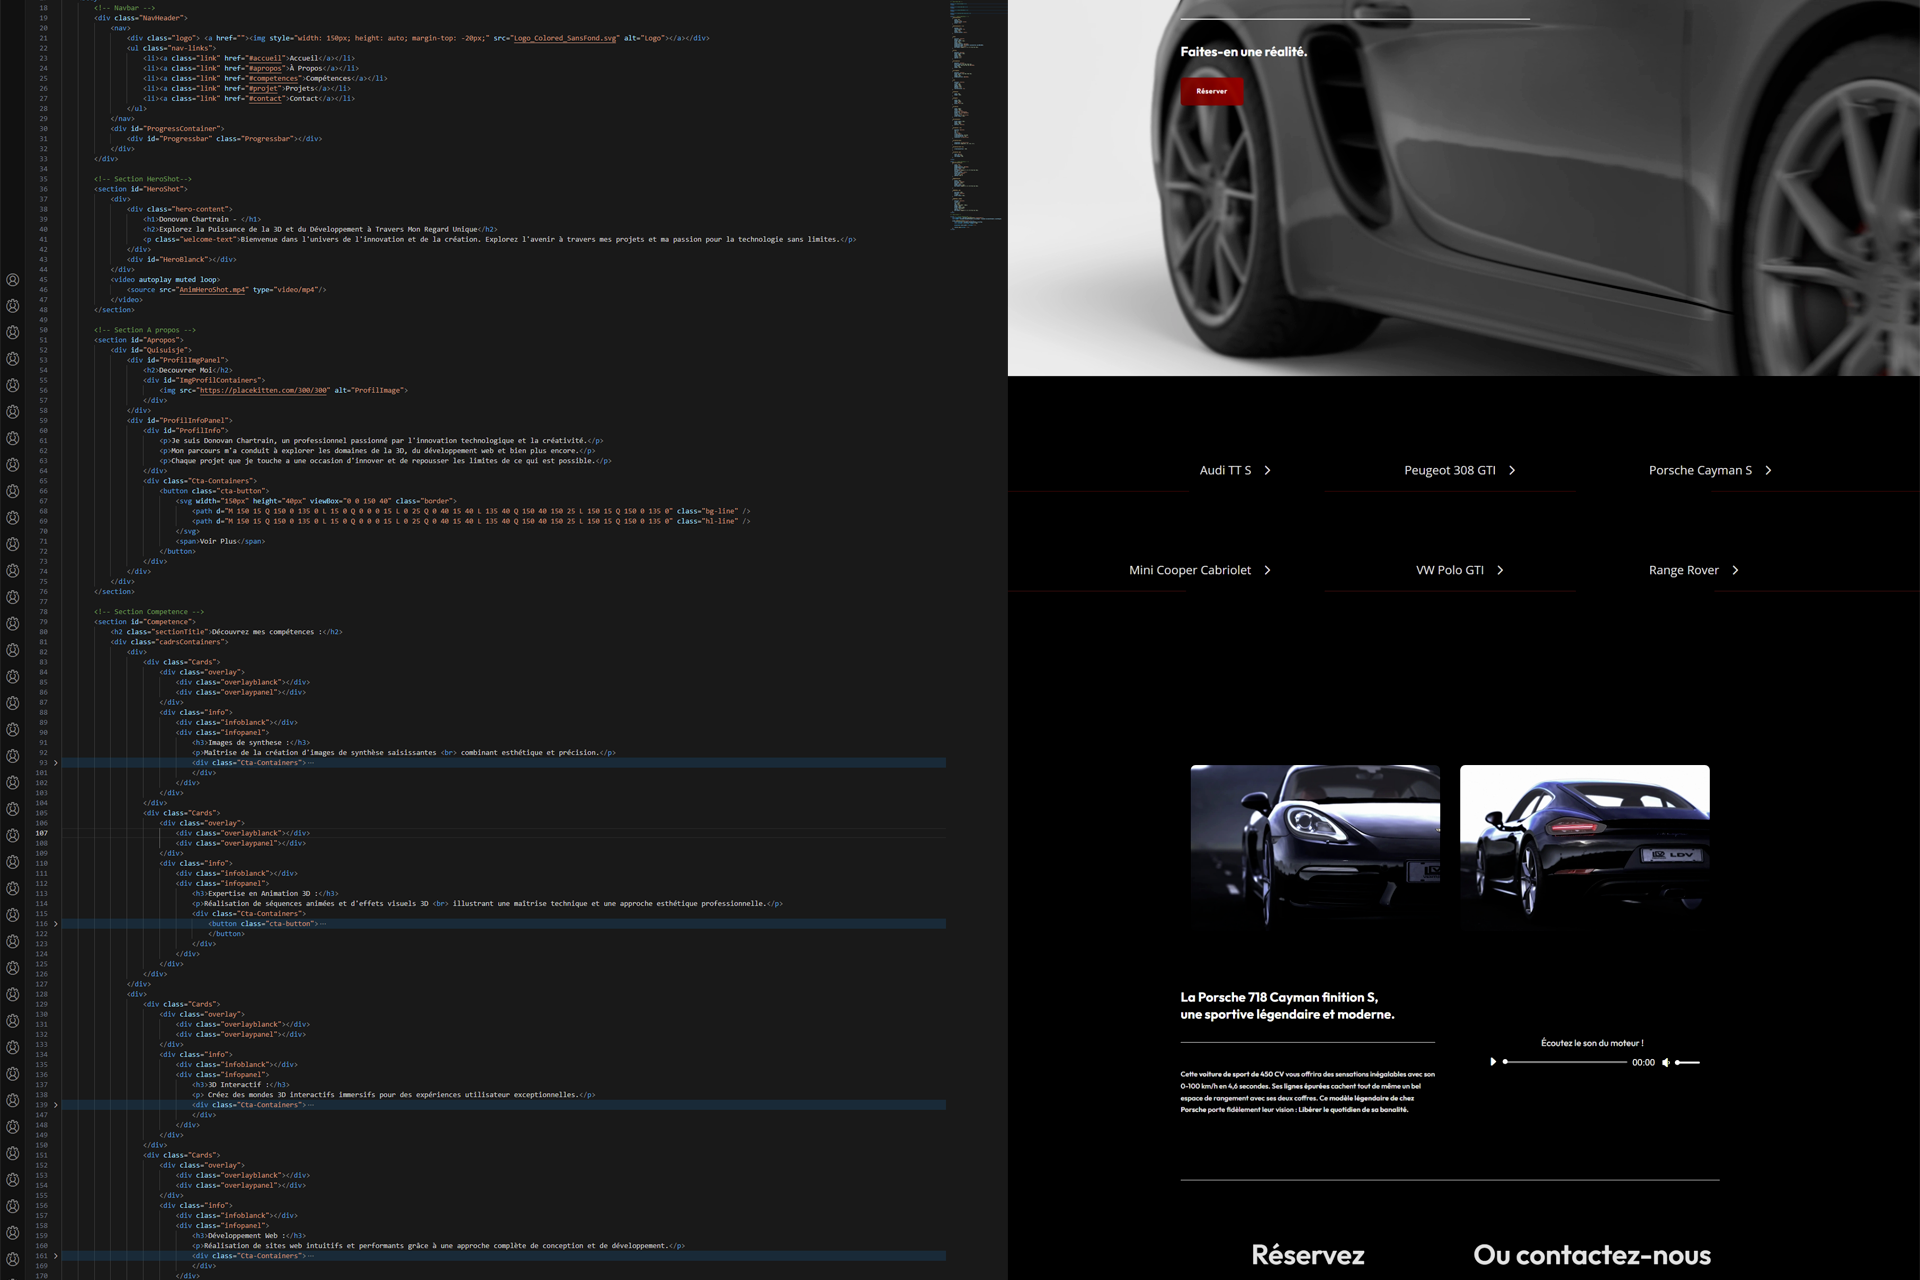Play the engine sound audio
This screenshot has height=1280, width=1920.
(x=1493, y=1062)
